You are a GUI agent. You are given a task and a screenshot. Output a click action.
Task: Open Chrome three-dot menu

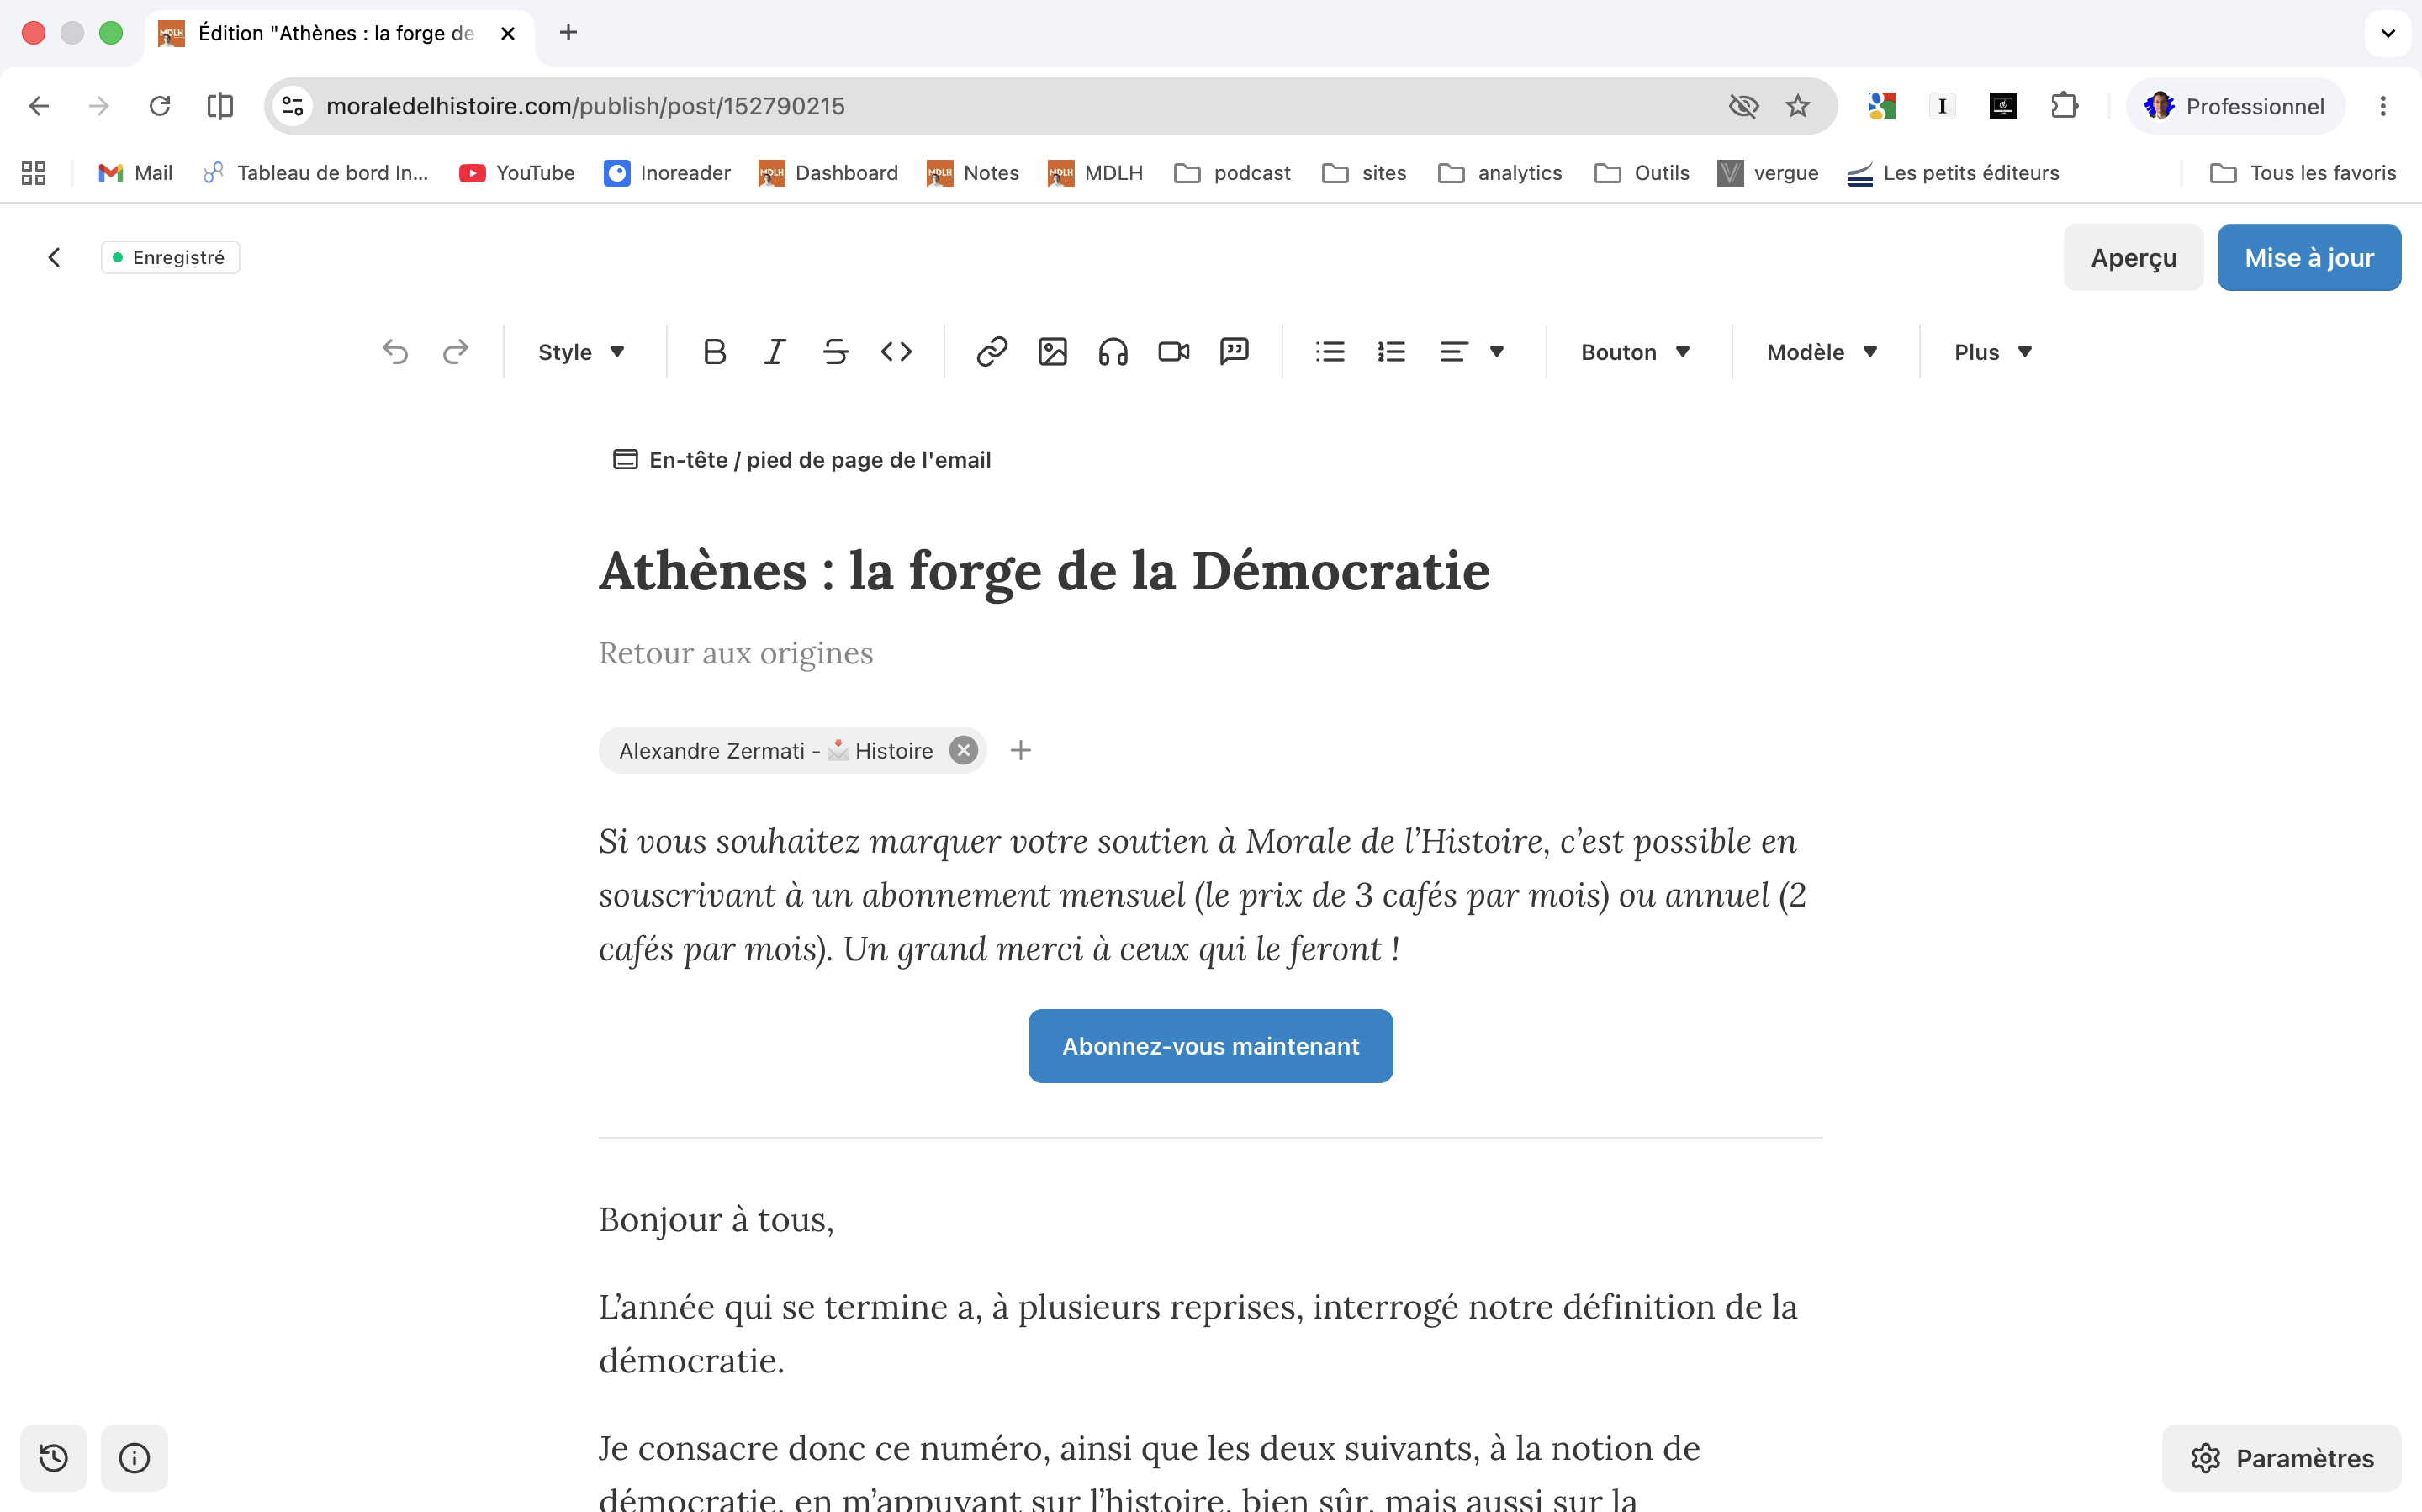[2383, 106]
